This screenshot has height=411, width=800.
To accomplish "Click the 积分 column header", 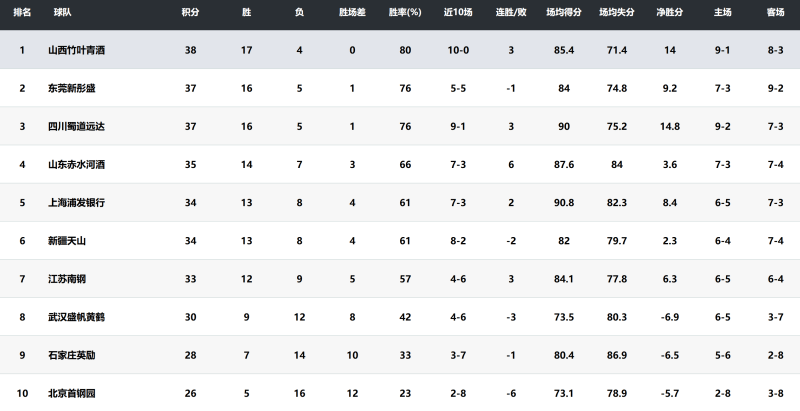I will click(x=190, y=13).
